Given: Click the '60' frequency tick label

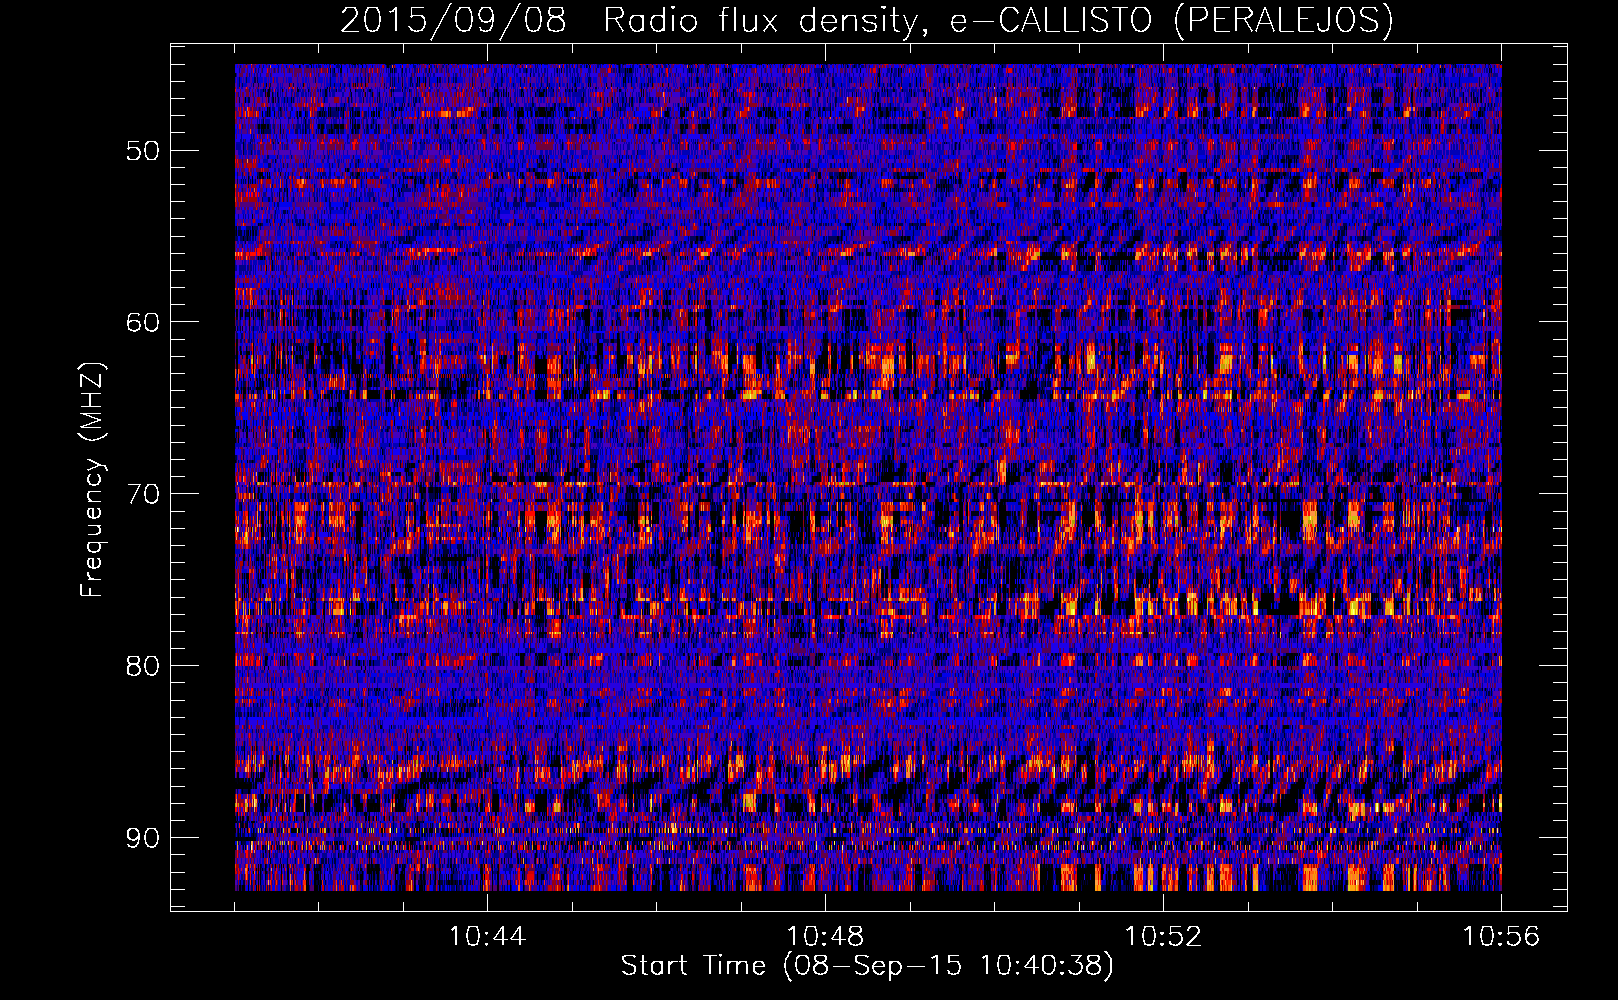Looking at the screenshot, I should 142,322.
